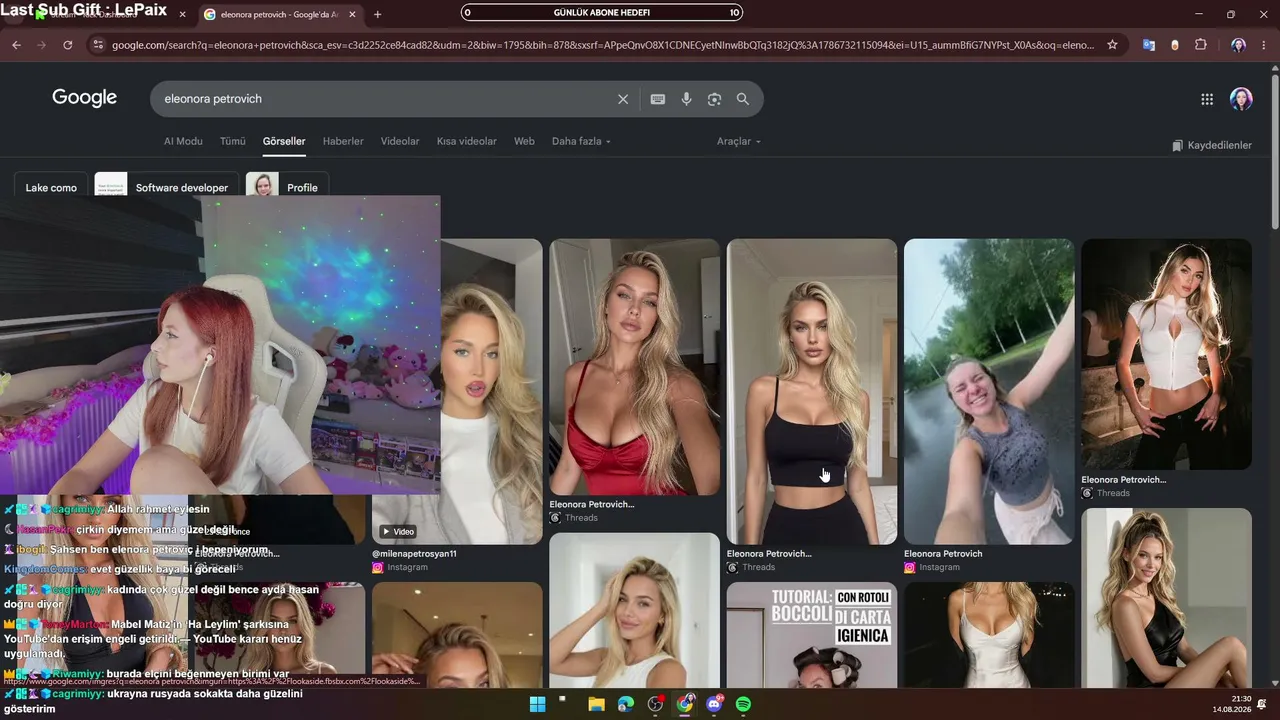
Task: Reload the current Google page
Action: 67,45
